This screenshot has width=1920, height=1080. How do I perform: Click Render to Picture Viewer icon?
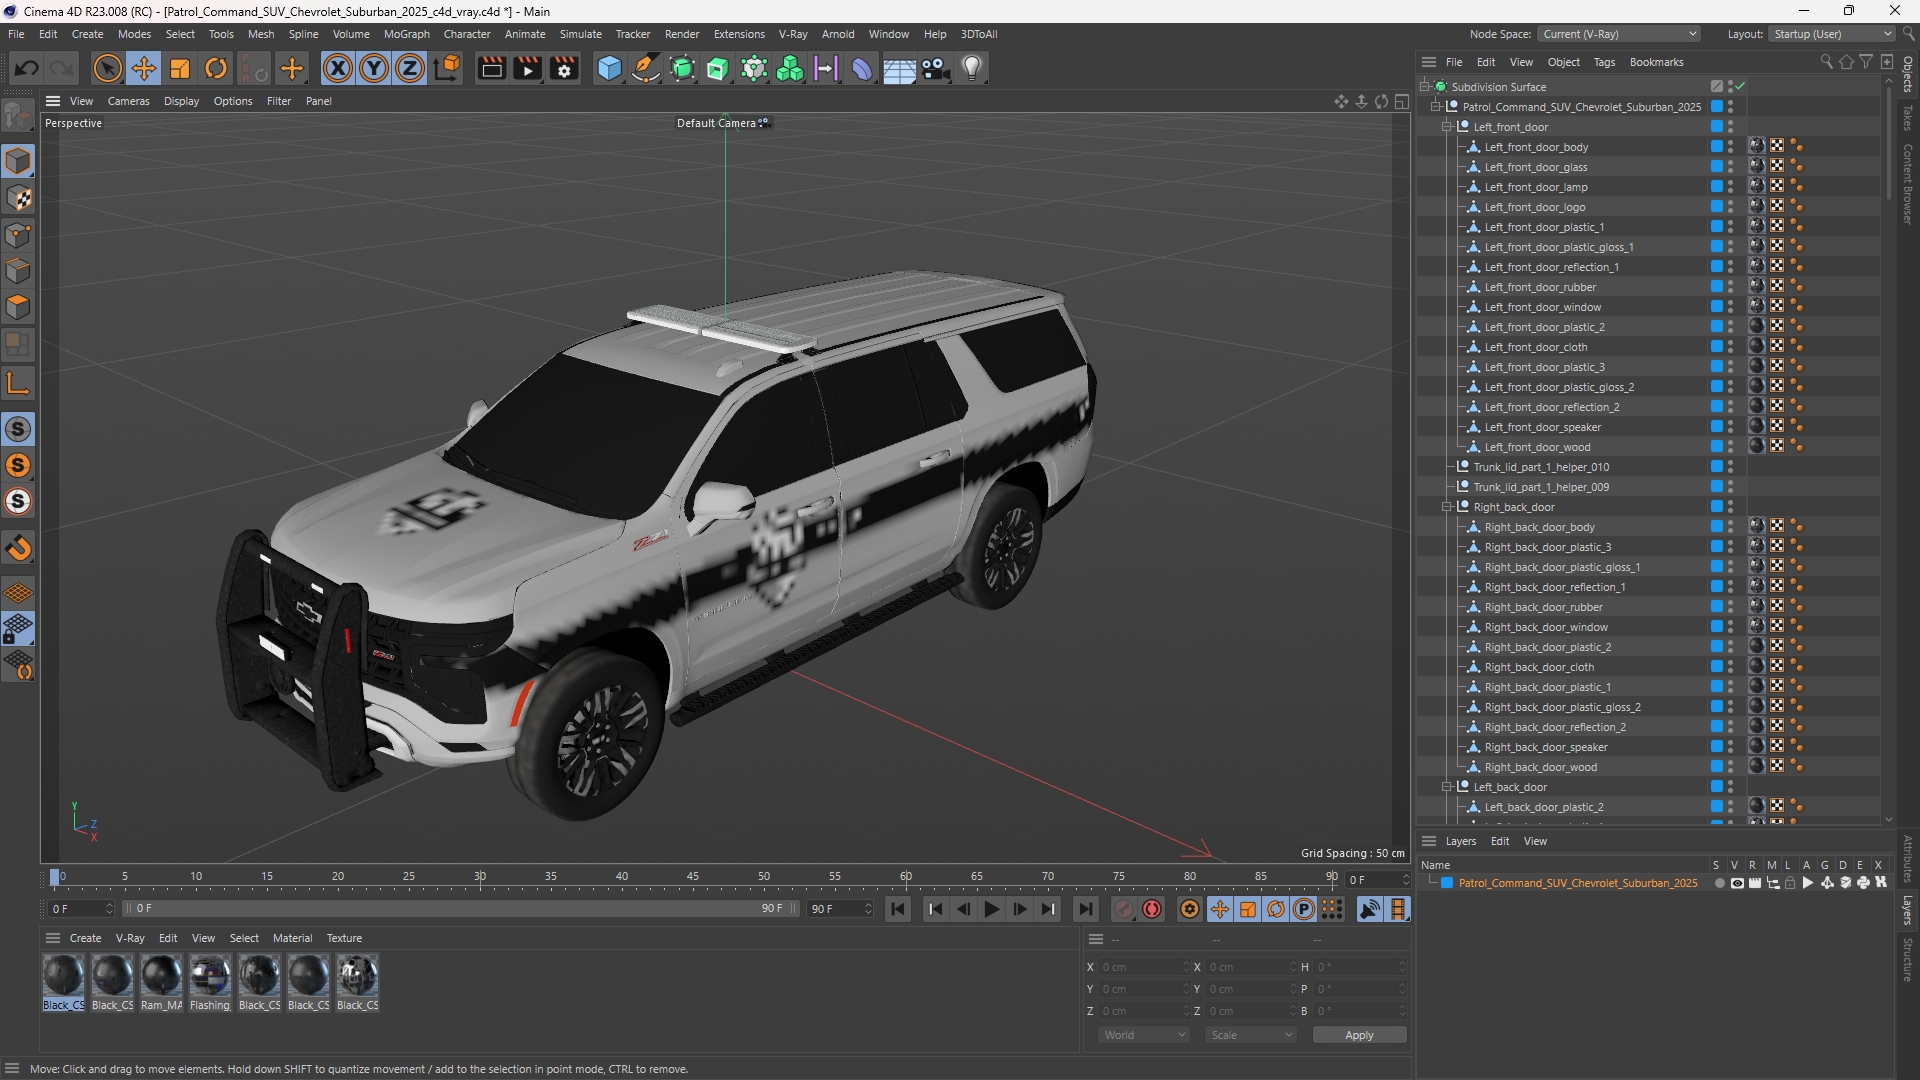tap(527, 68)
